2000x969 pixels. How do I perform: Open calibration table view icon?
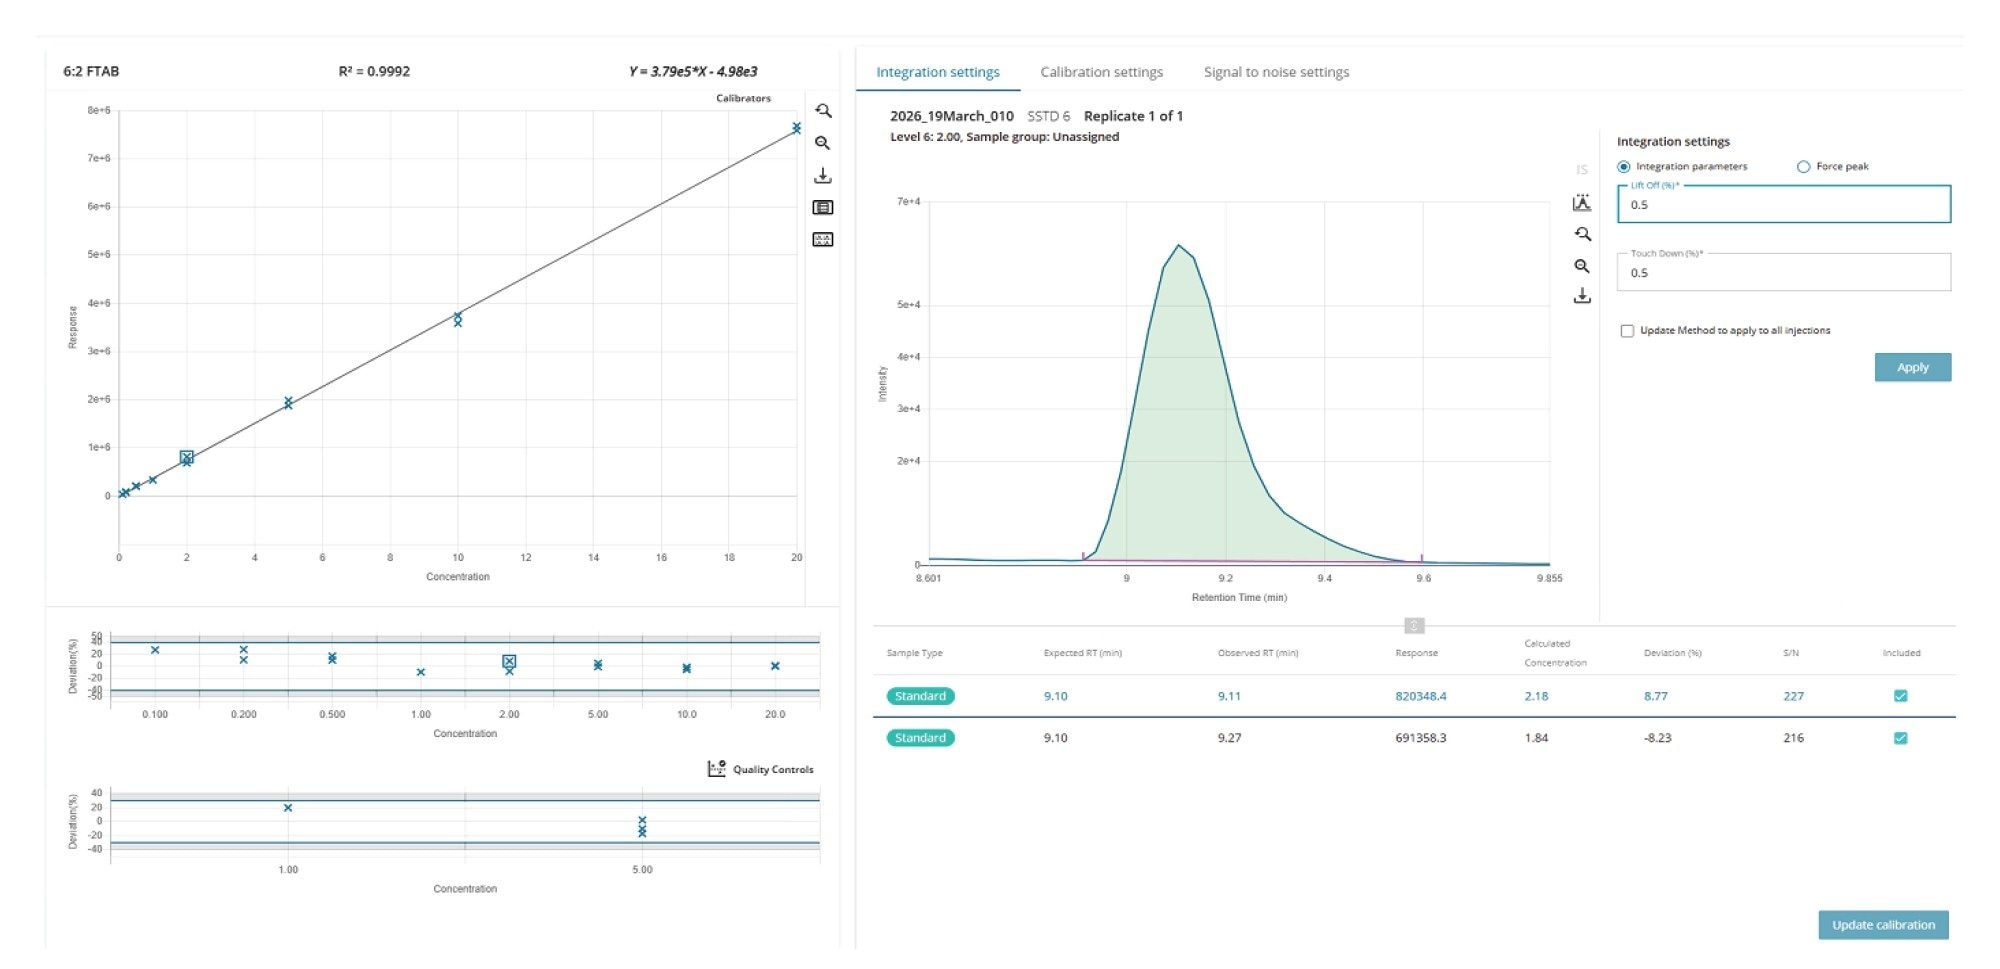pos(823,208)
